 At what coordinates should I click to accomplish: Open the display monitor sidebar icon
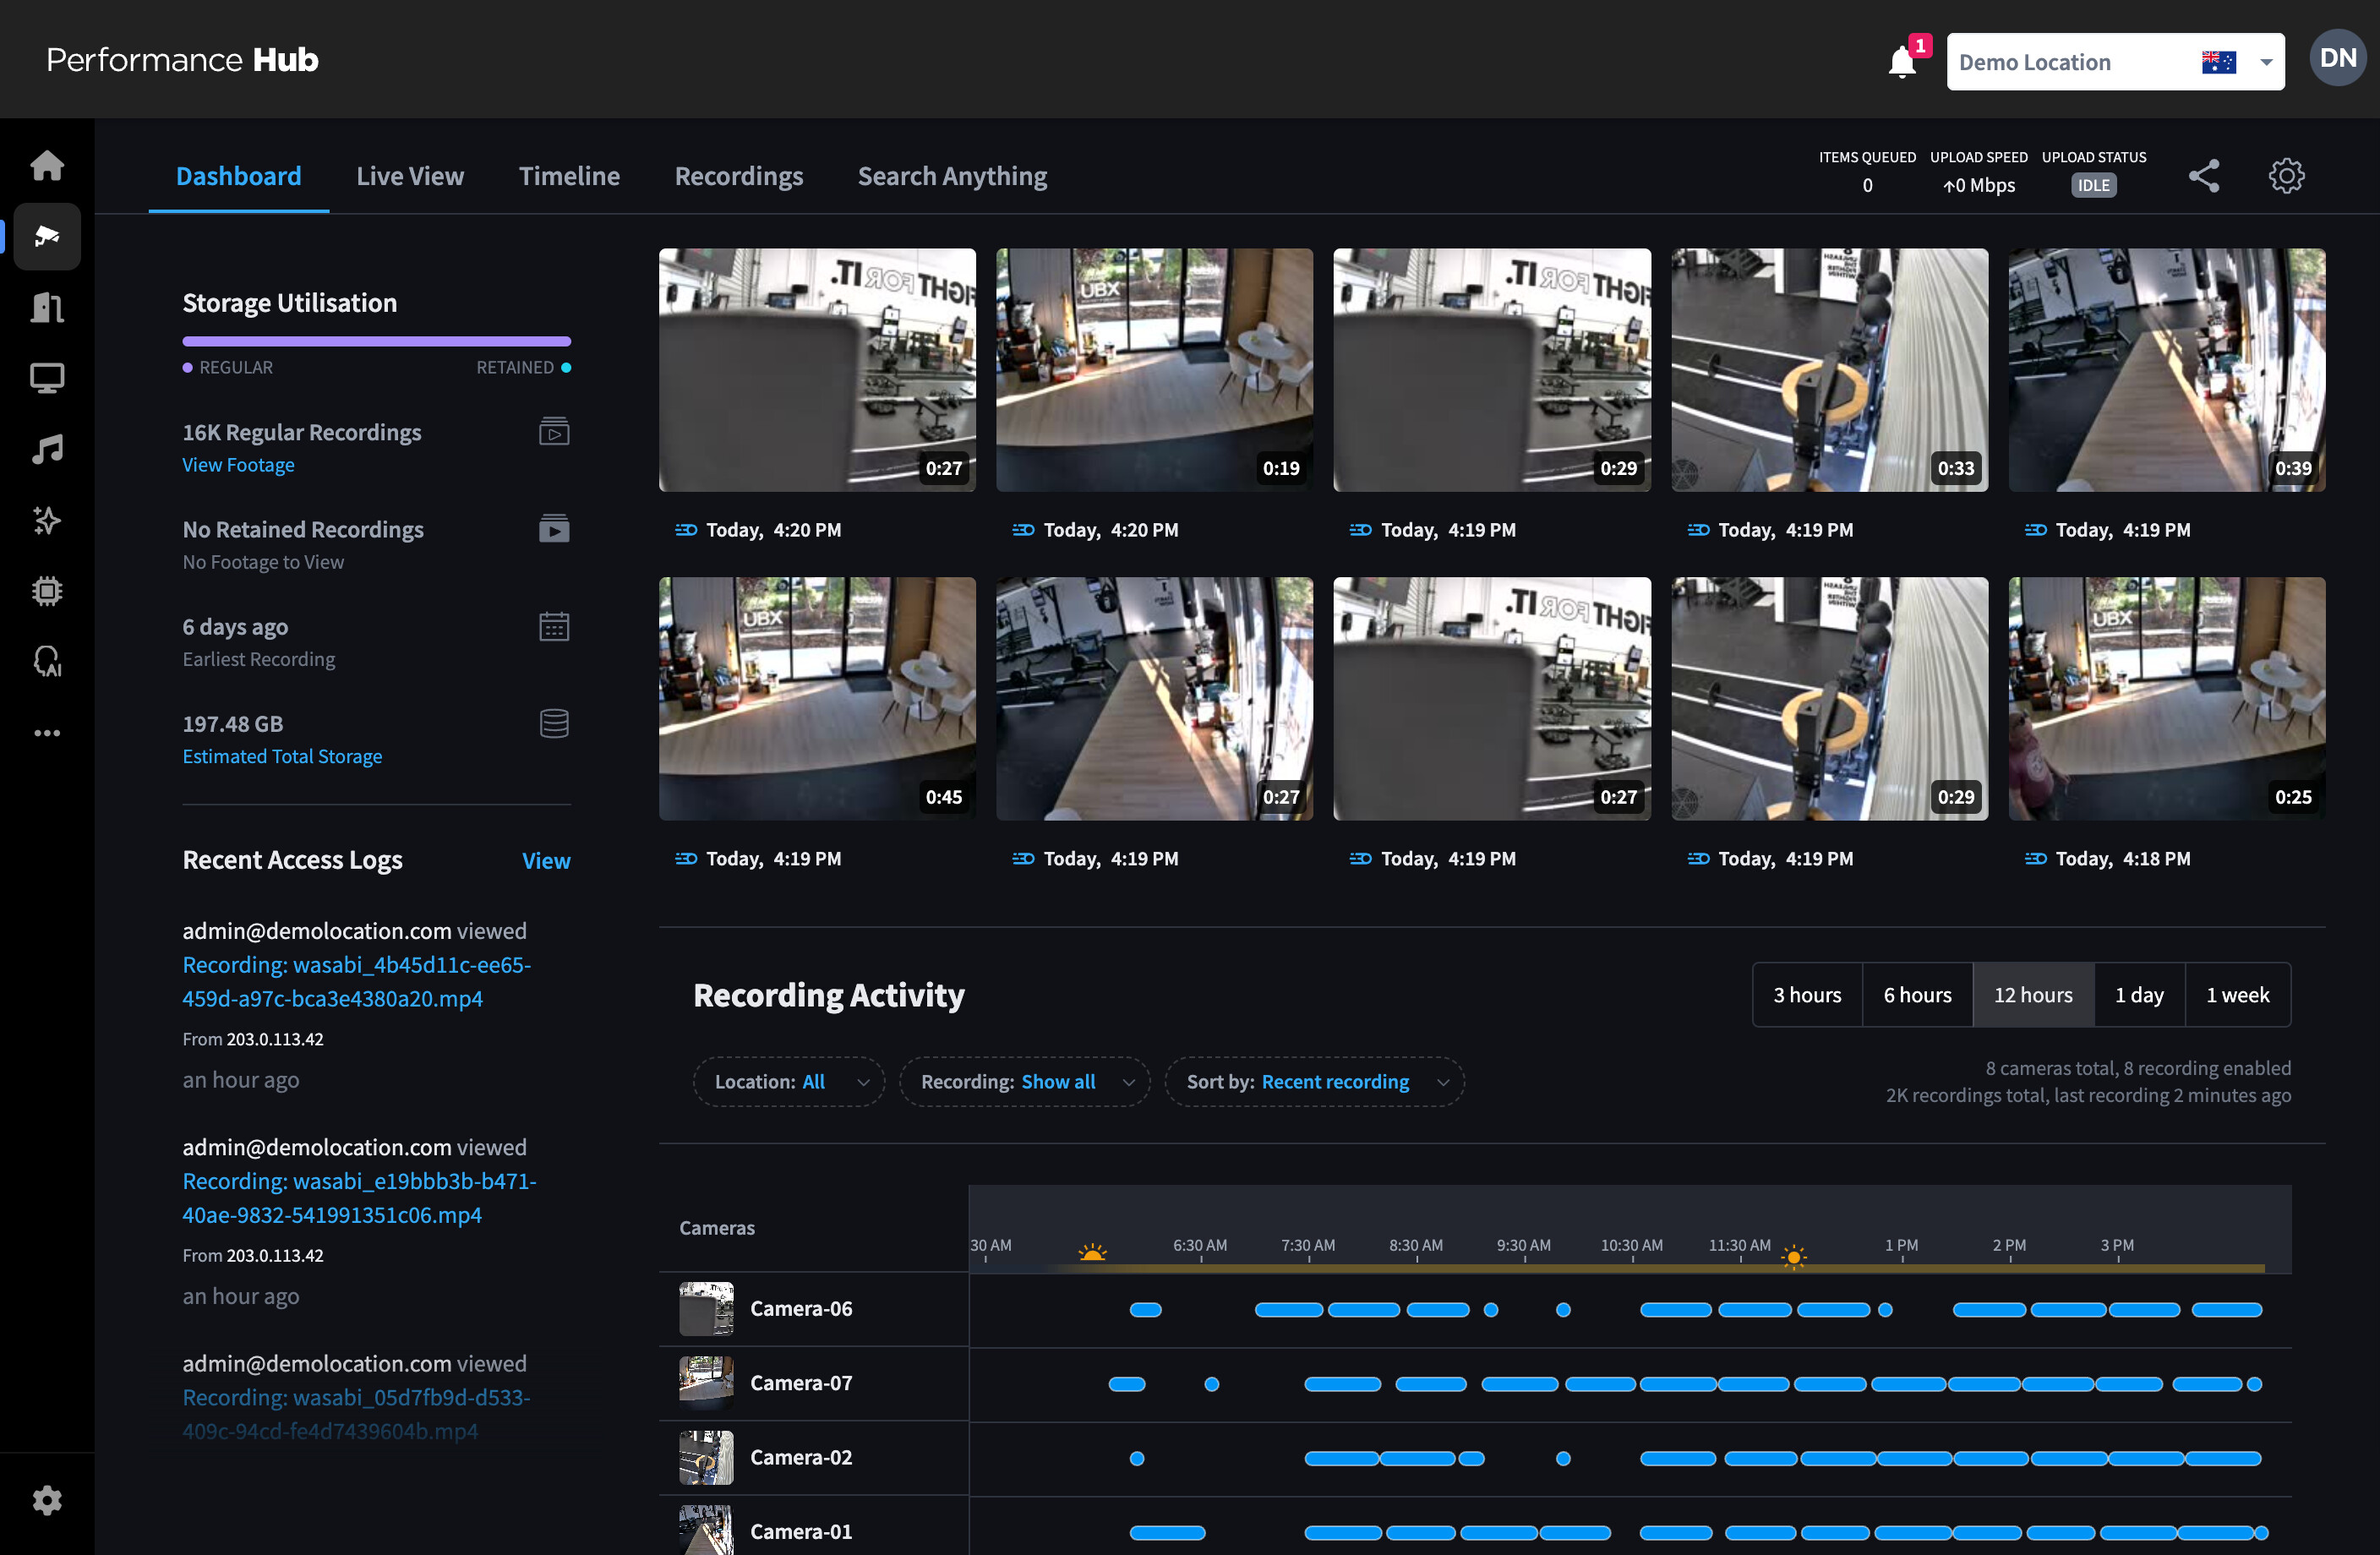point(47,378)
